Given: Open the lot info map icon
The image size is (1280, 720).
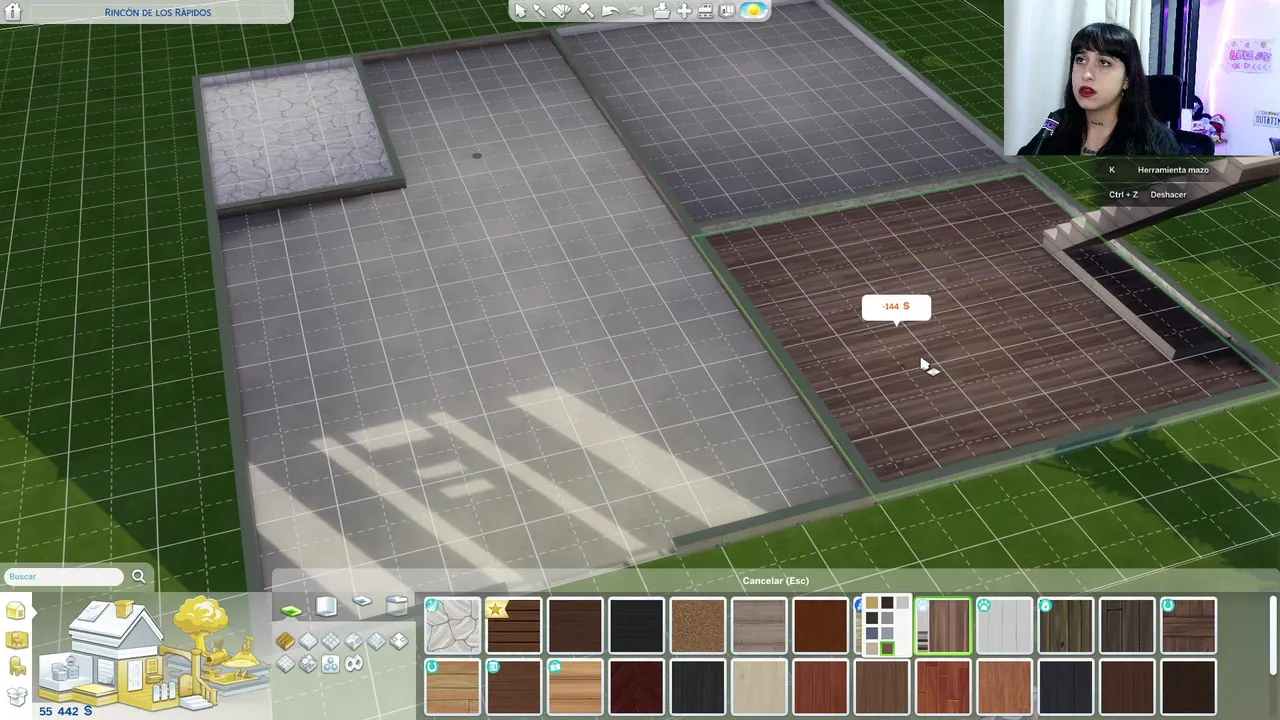Looking at the screenshot, I should (x=727, y=10).
